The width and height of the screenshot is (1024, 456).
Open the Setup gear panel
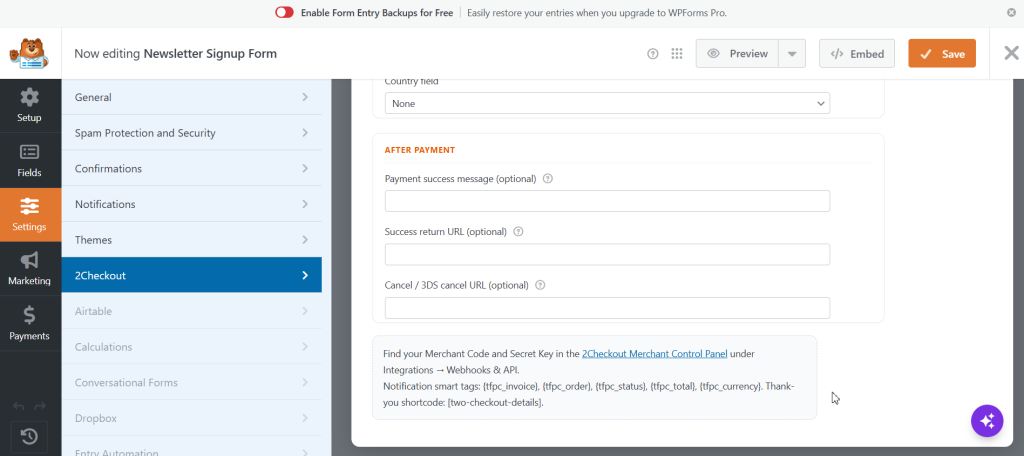tap(29, 106)
